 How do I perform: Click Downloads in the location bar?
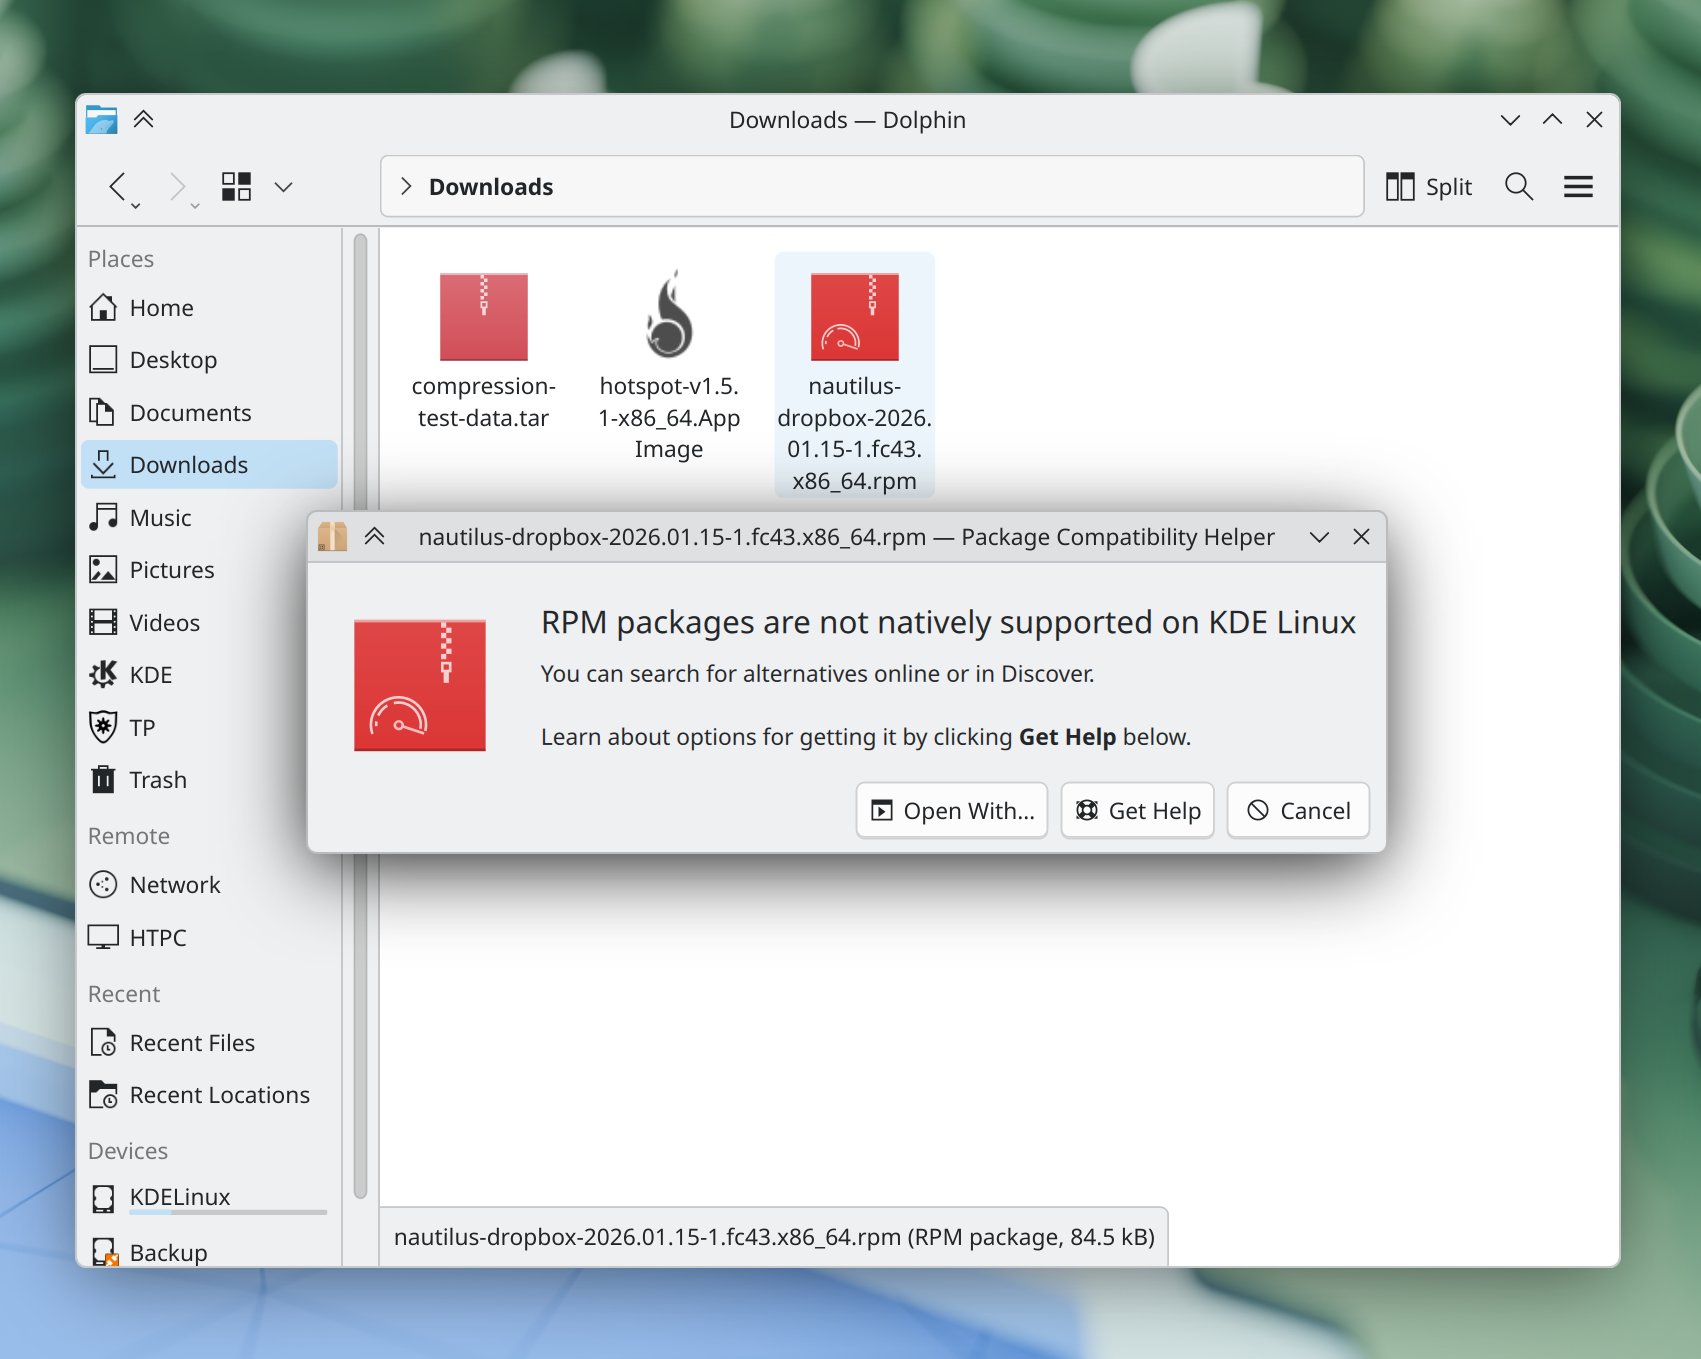point(491,186)
